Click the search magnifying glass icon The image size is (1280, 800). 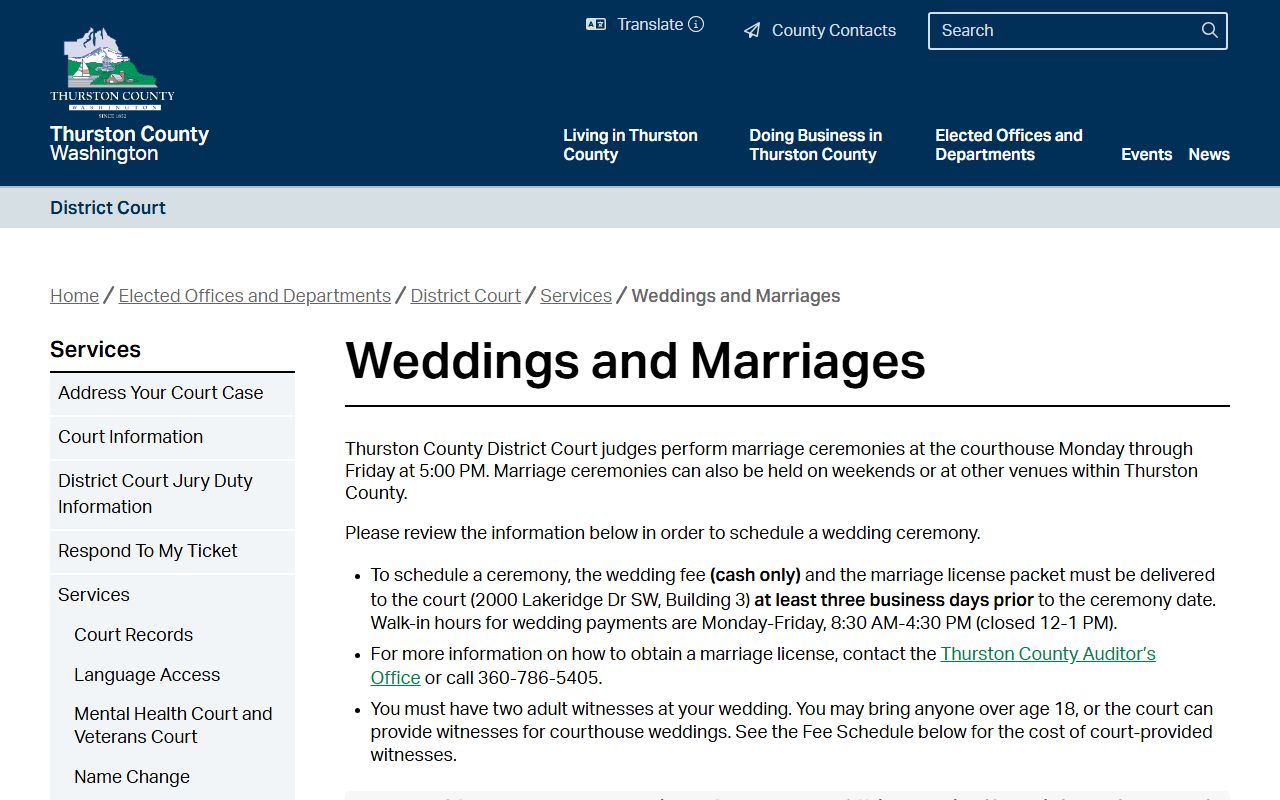(1210, 30)
